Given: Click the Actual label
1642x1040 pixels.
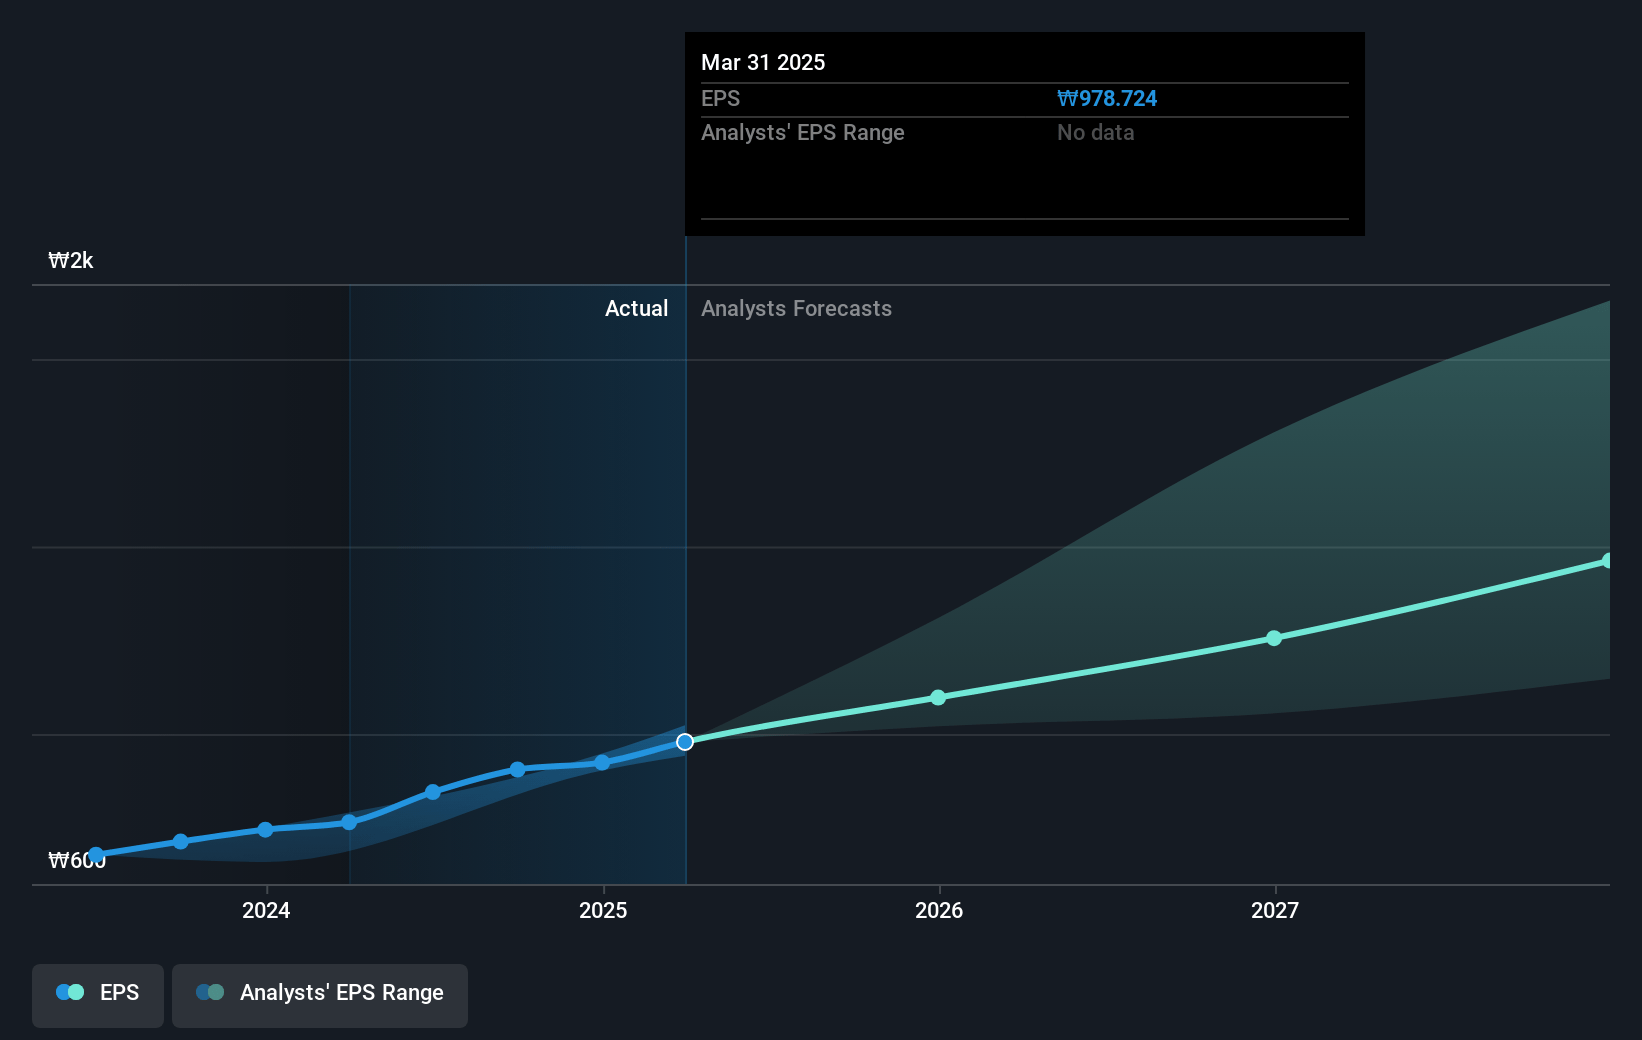Looking at the screenshot, I should point(636,309).
